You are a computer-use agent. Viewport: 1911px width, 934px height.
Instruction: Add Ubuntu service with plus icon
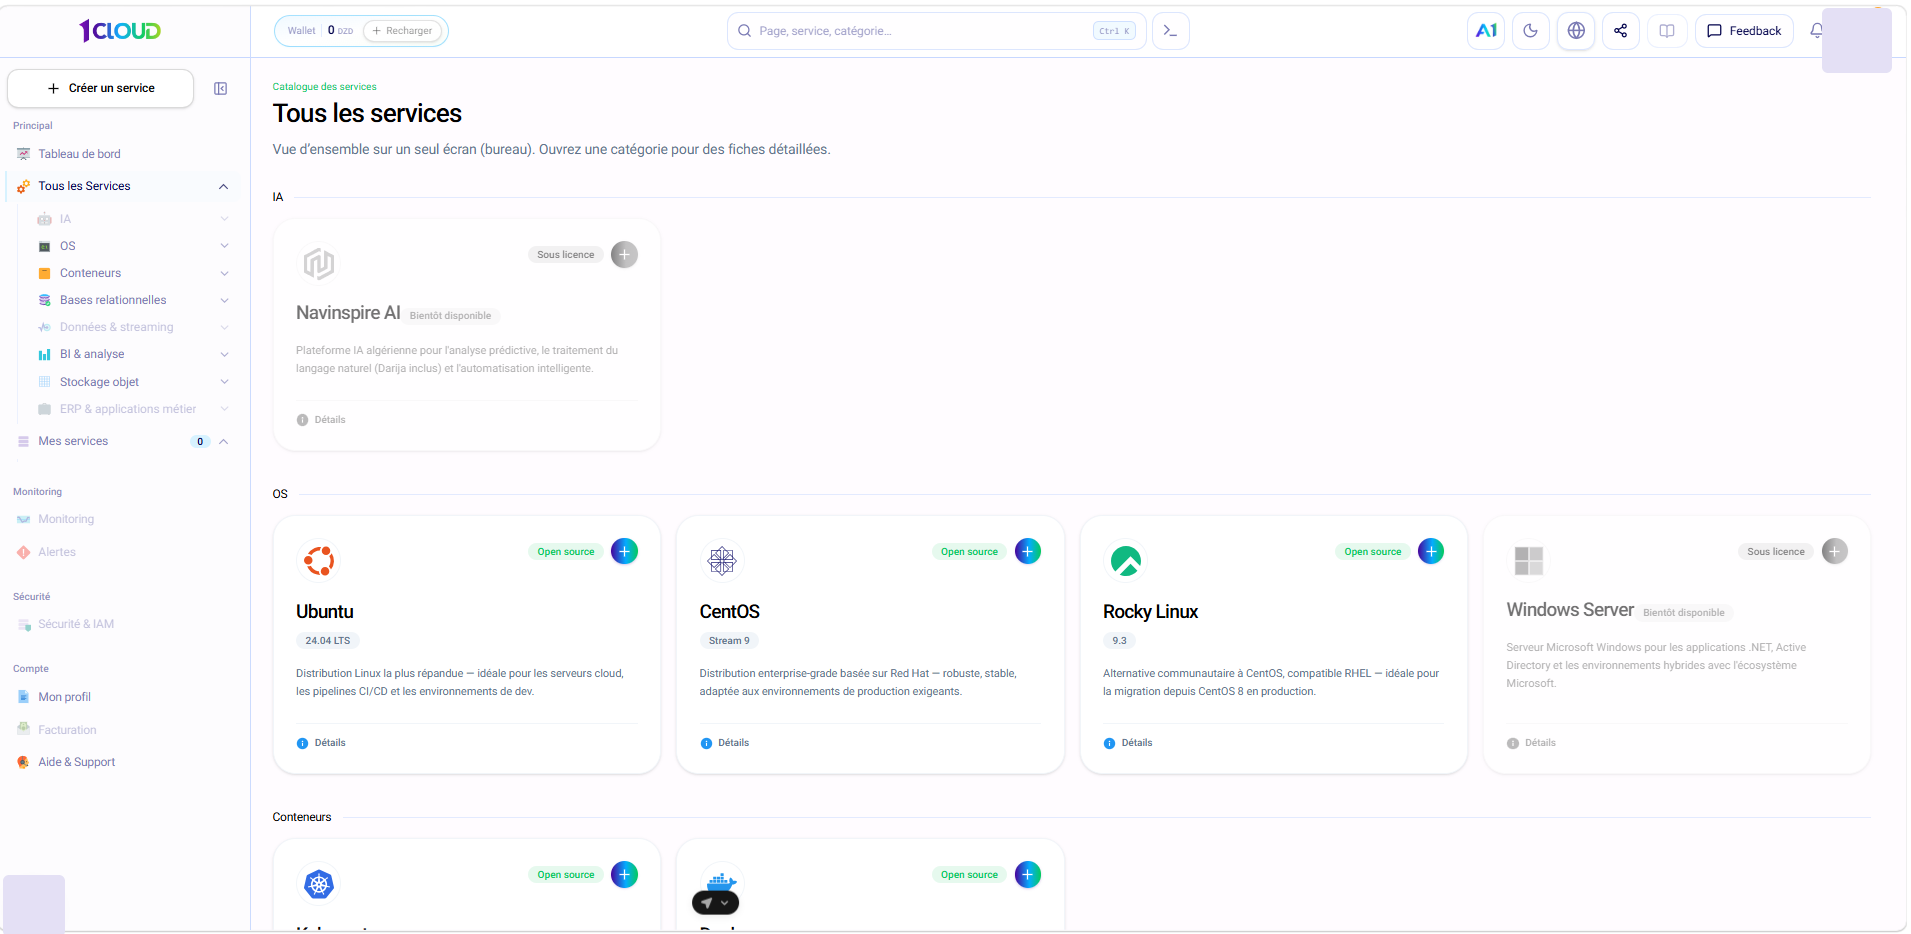(x=624, y=551)
